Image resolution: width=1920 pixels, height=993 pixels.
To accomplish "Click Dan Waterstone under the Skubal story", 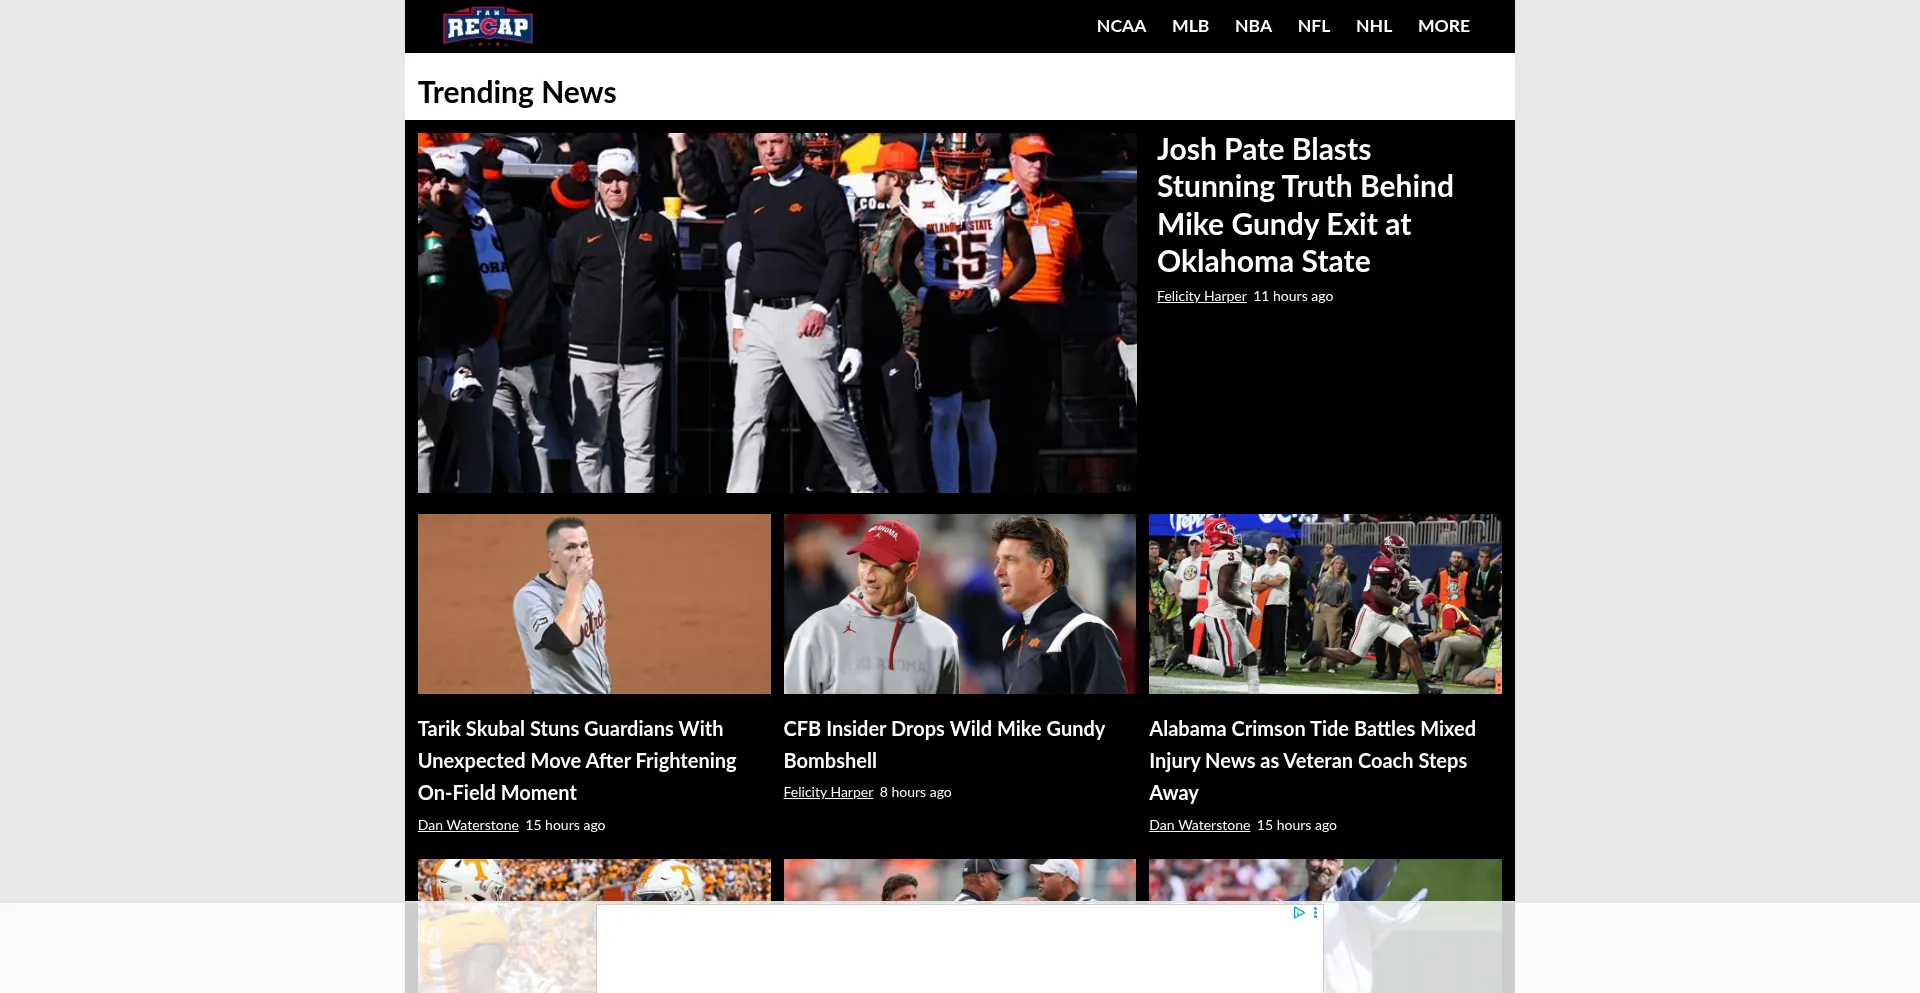I will [468, 825].
